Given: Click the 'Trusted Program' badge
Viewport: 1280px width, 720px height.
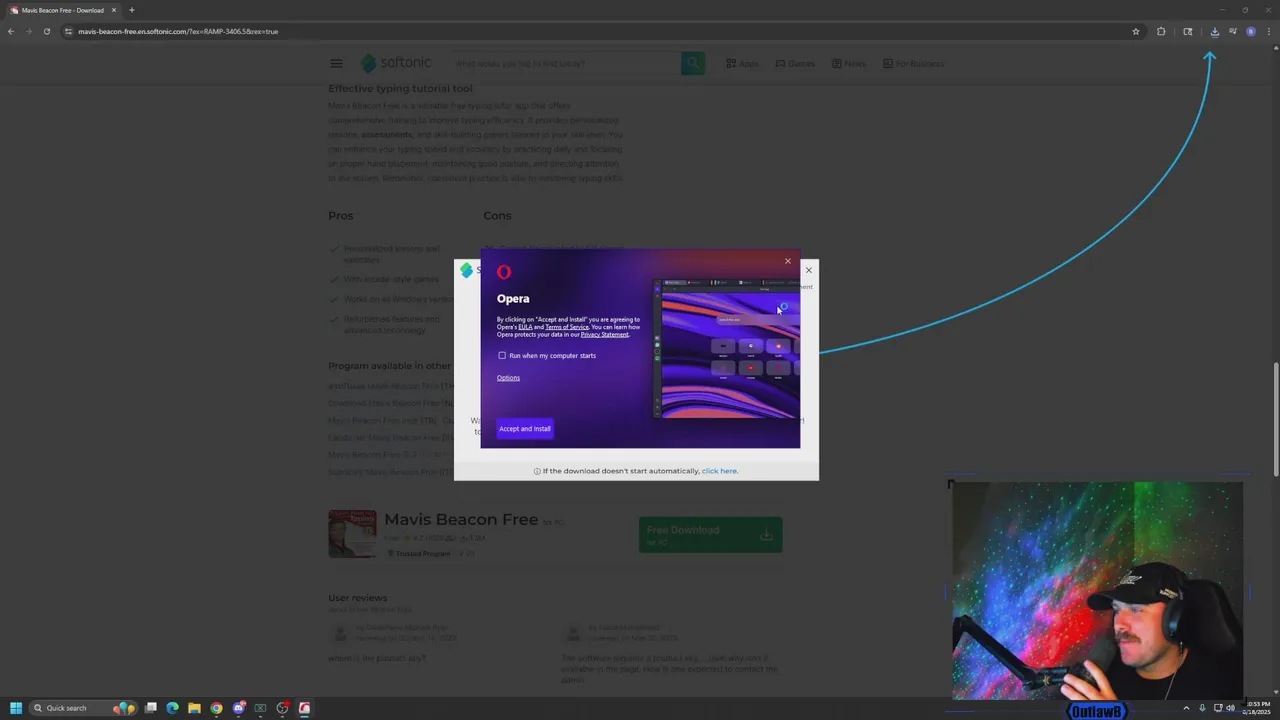Looking at the screenshot, I should (419, 553).
